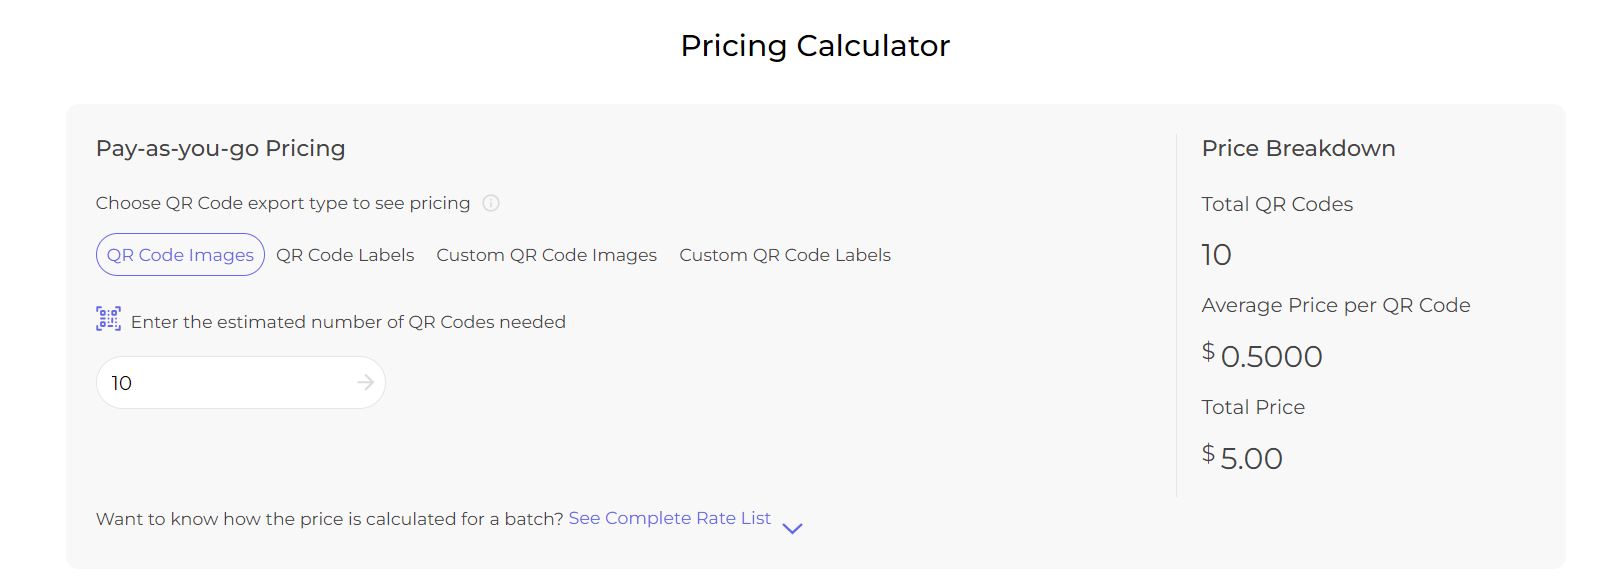Switch to QR Code Labels pricing

point(345,255)
